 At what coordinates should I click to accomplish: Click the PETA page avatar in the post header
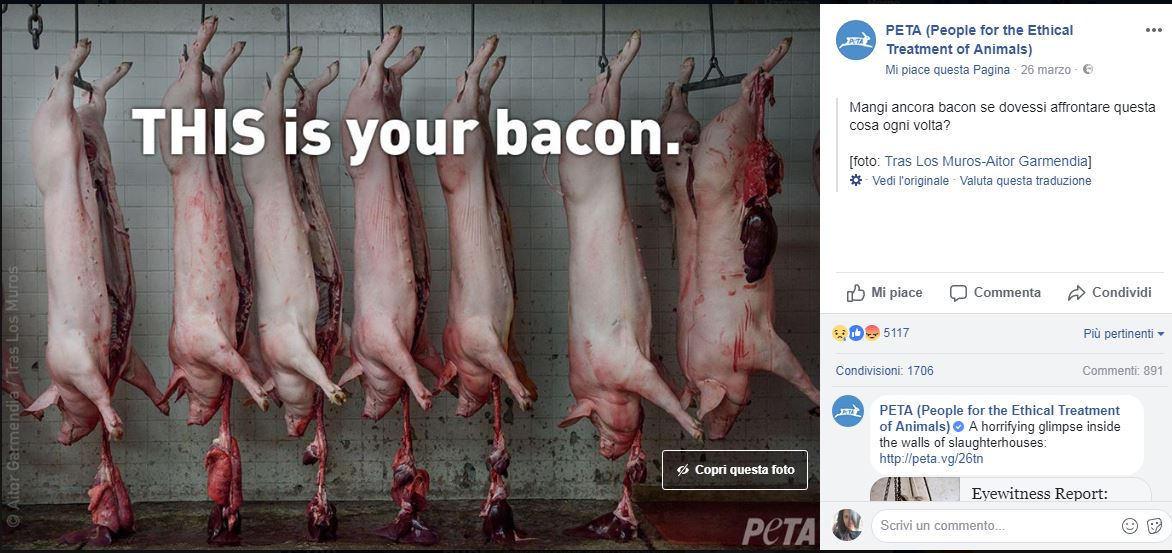tap(856, 40)
